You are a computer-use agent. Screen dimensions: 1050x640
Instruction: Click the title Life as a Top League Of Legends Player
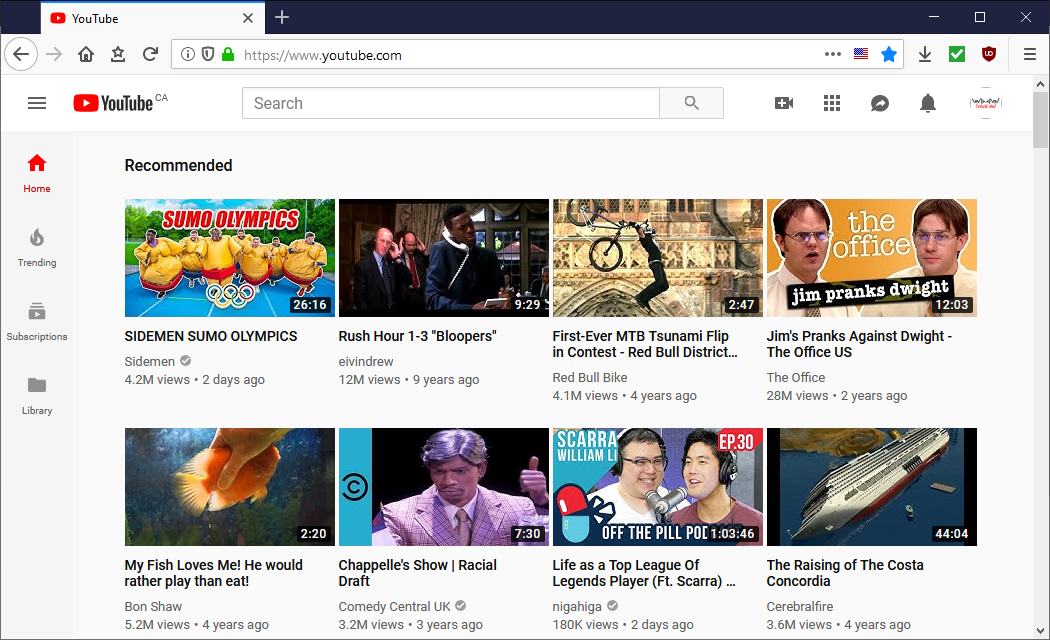click(644, 573)
